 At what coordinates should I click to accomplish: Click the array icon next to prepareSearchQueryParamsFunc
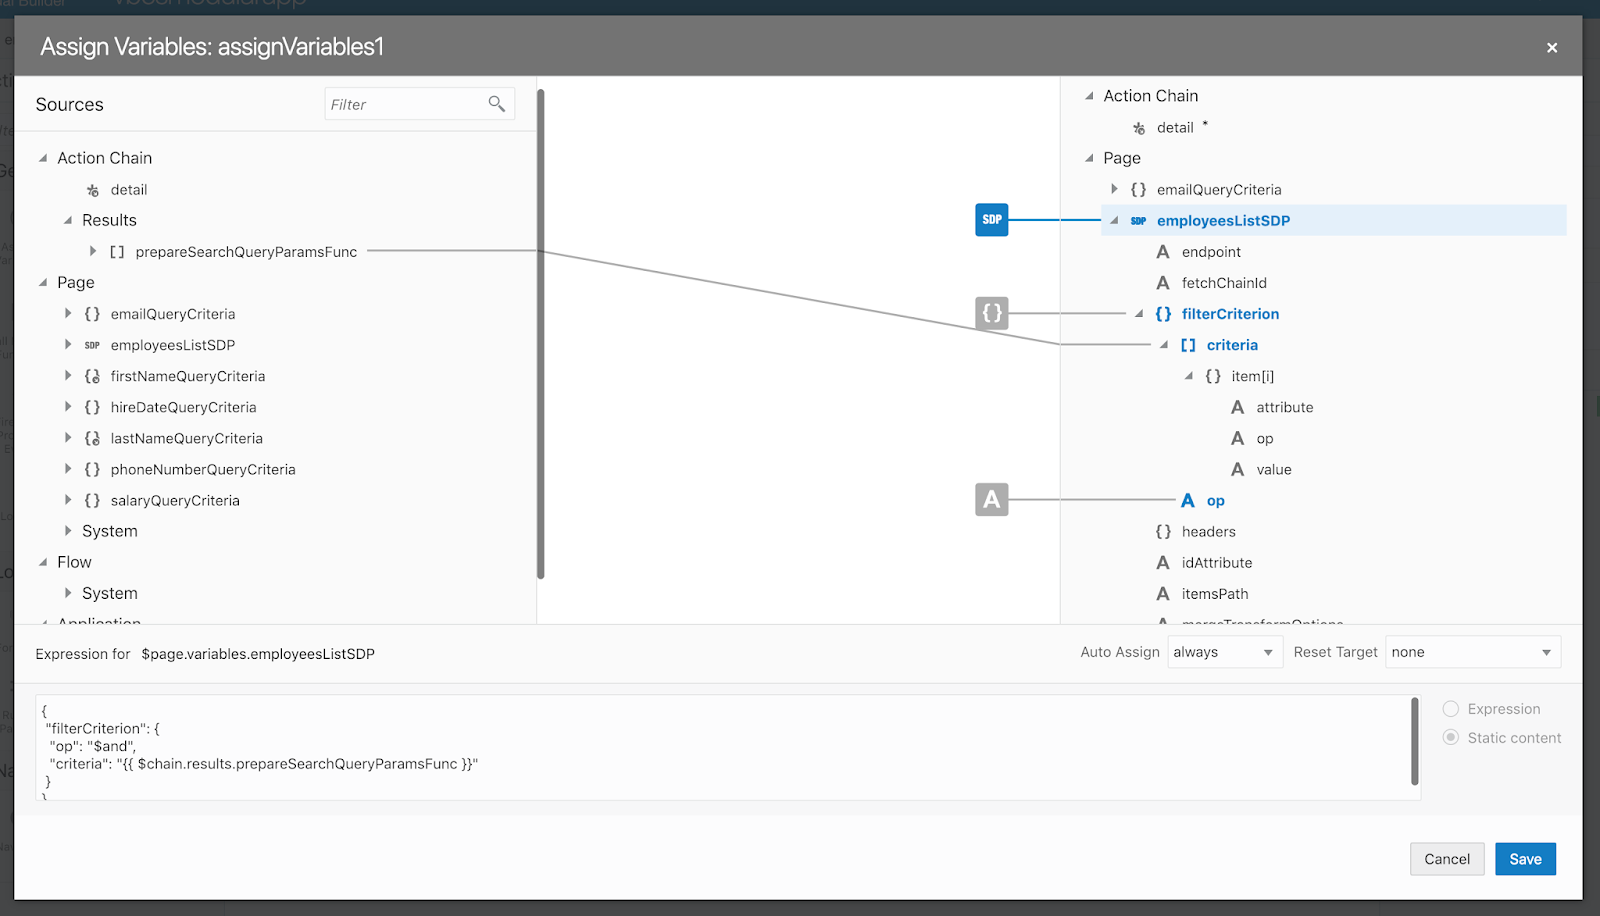click(x=117, y=251)
